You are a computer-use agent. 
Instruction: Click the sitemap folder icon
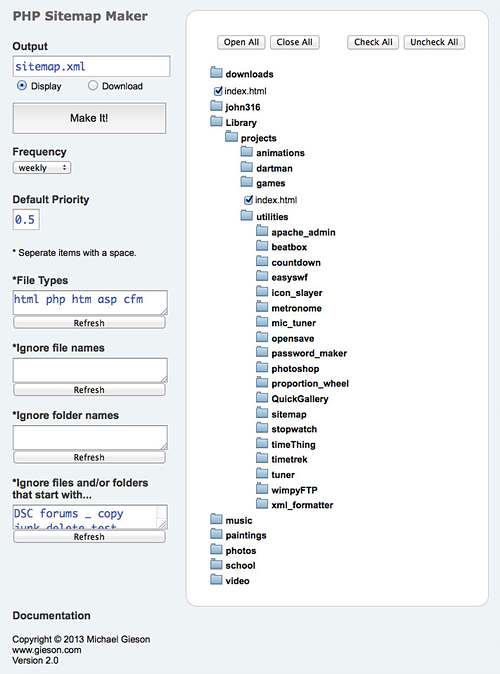(x=262, y=413)
